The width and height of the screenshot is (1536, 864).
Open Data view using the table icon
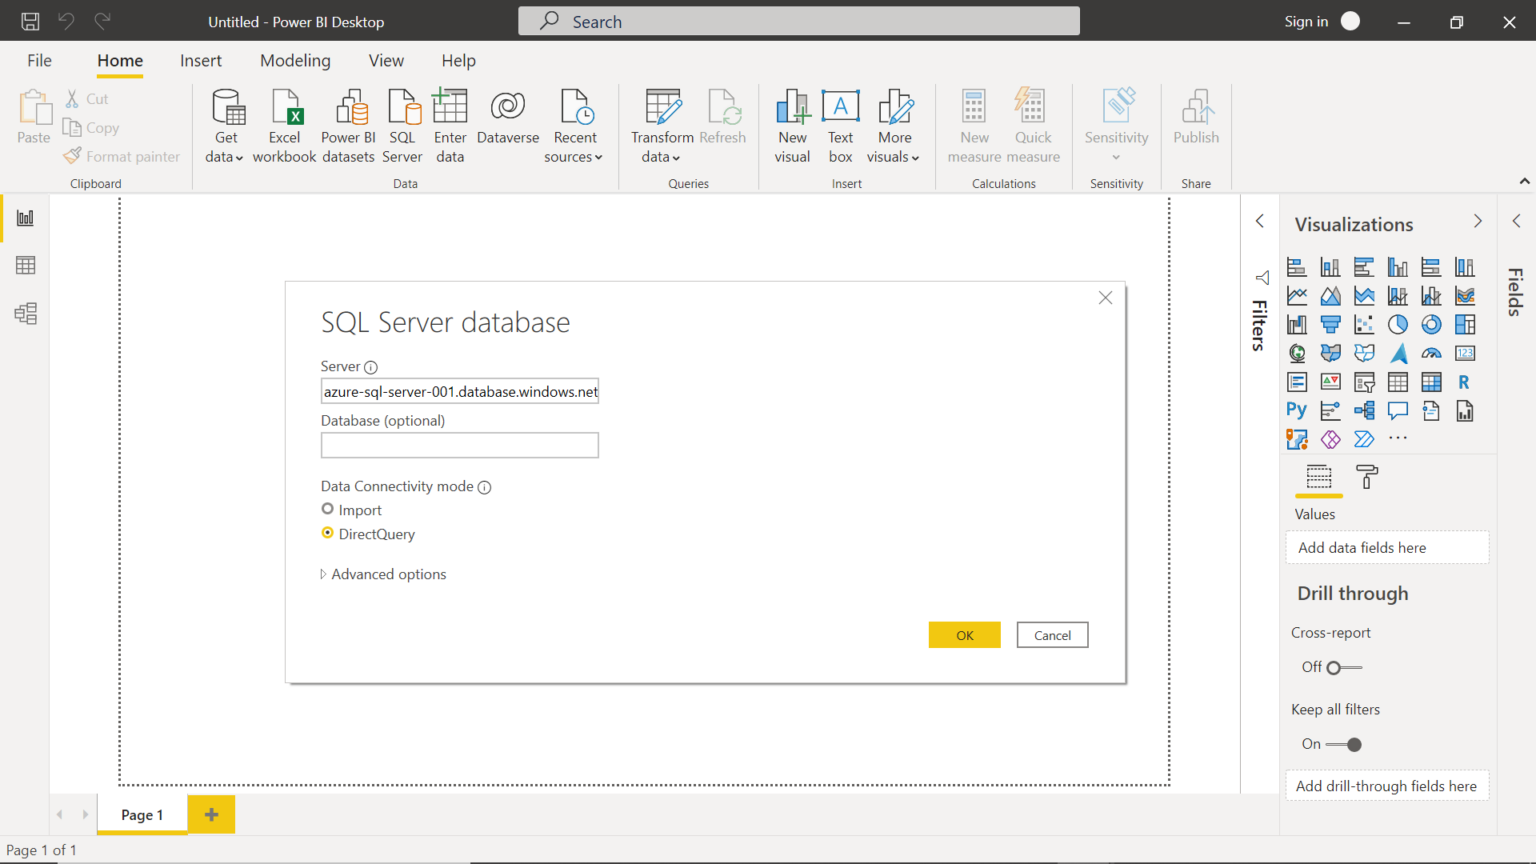click(25, 265)
